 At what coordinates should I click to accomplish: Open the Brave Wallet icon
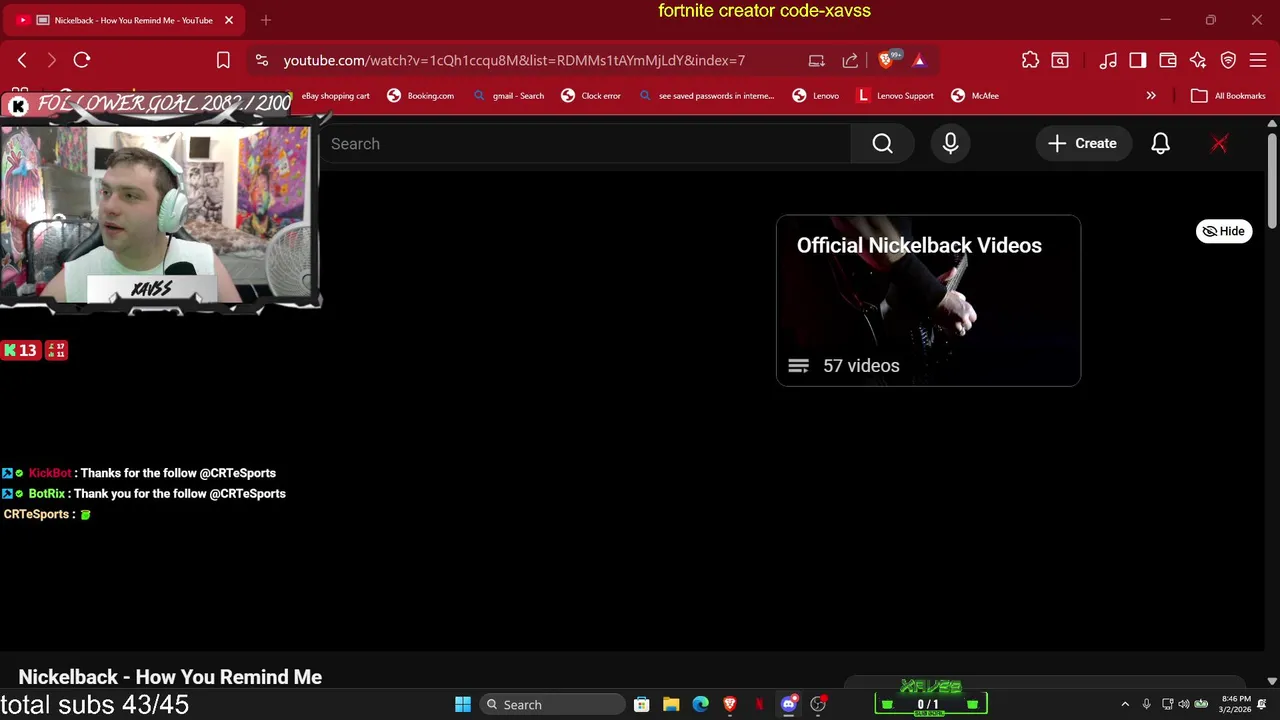pos(1167,60)
